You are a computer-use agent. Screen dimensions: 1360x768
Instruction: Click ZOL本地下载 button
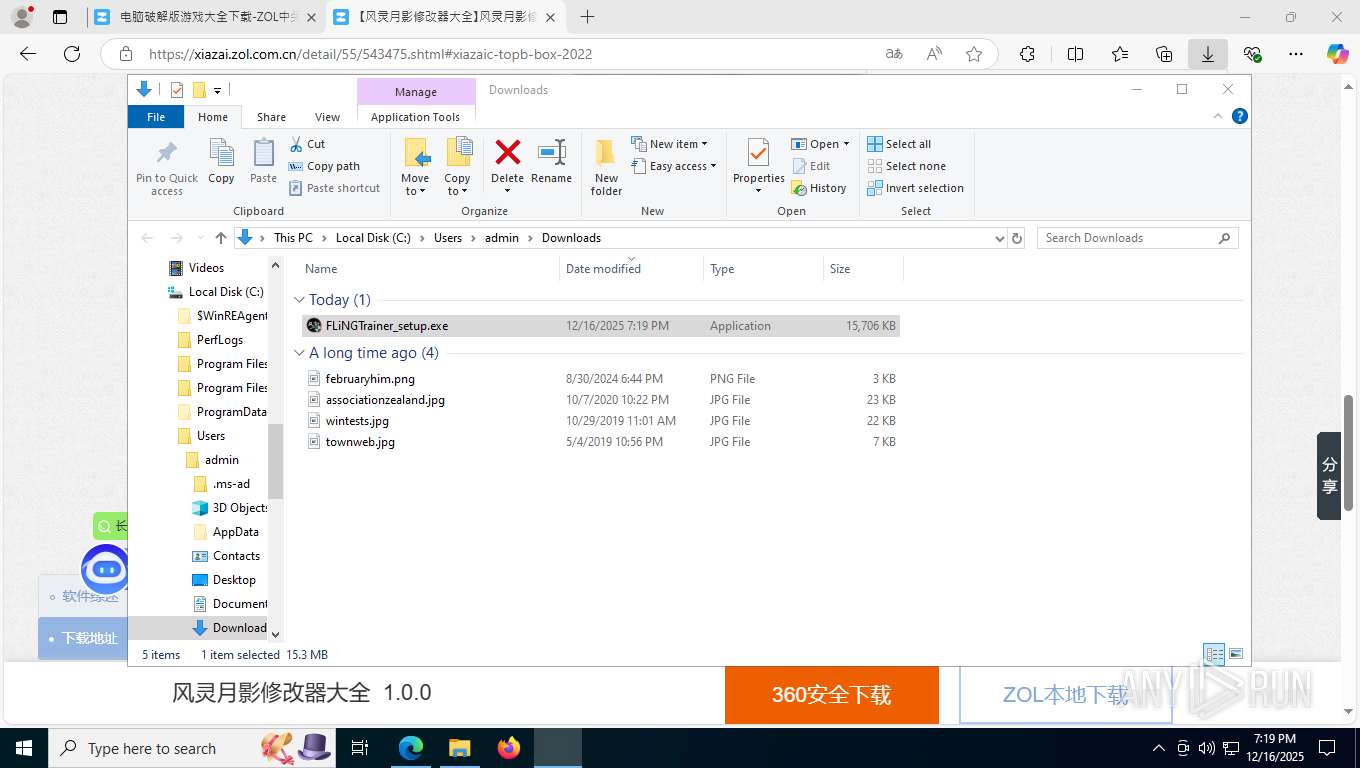pyautogui.click(x=1066, y=695)
